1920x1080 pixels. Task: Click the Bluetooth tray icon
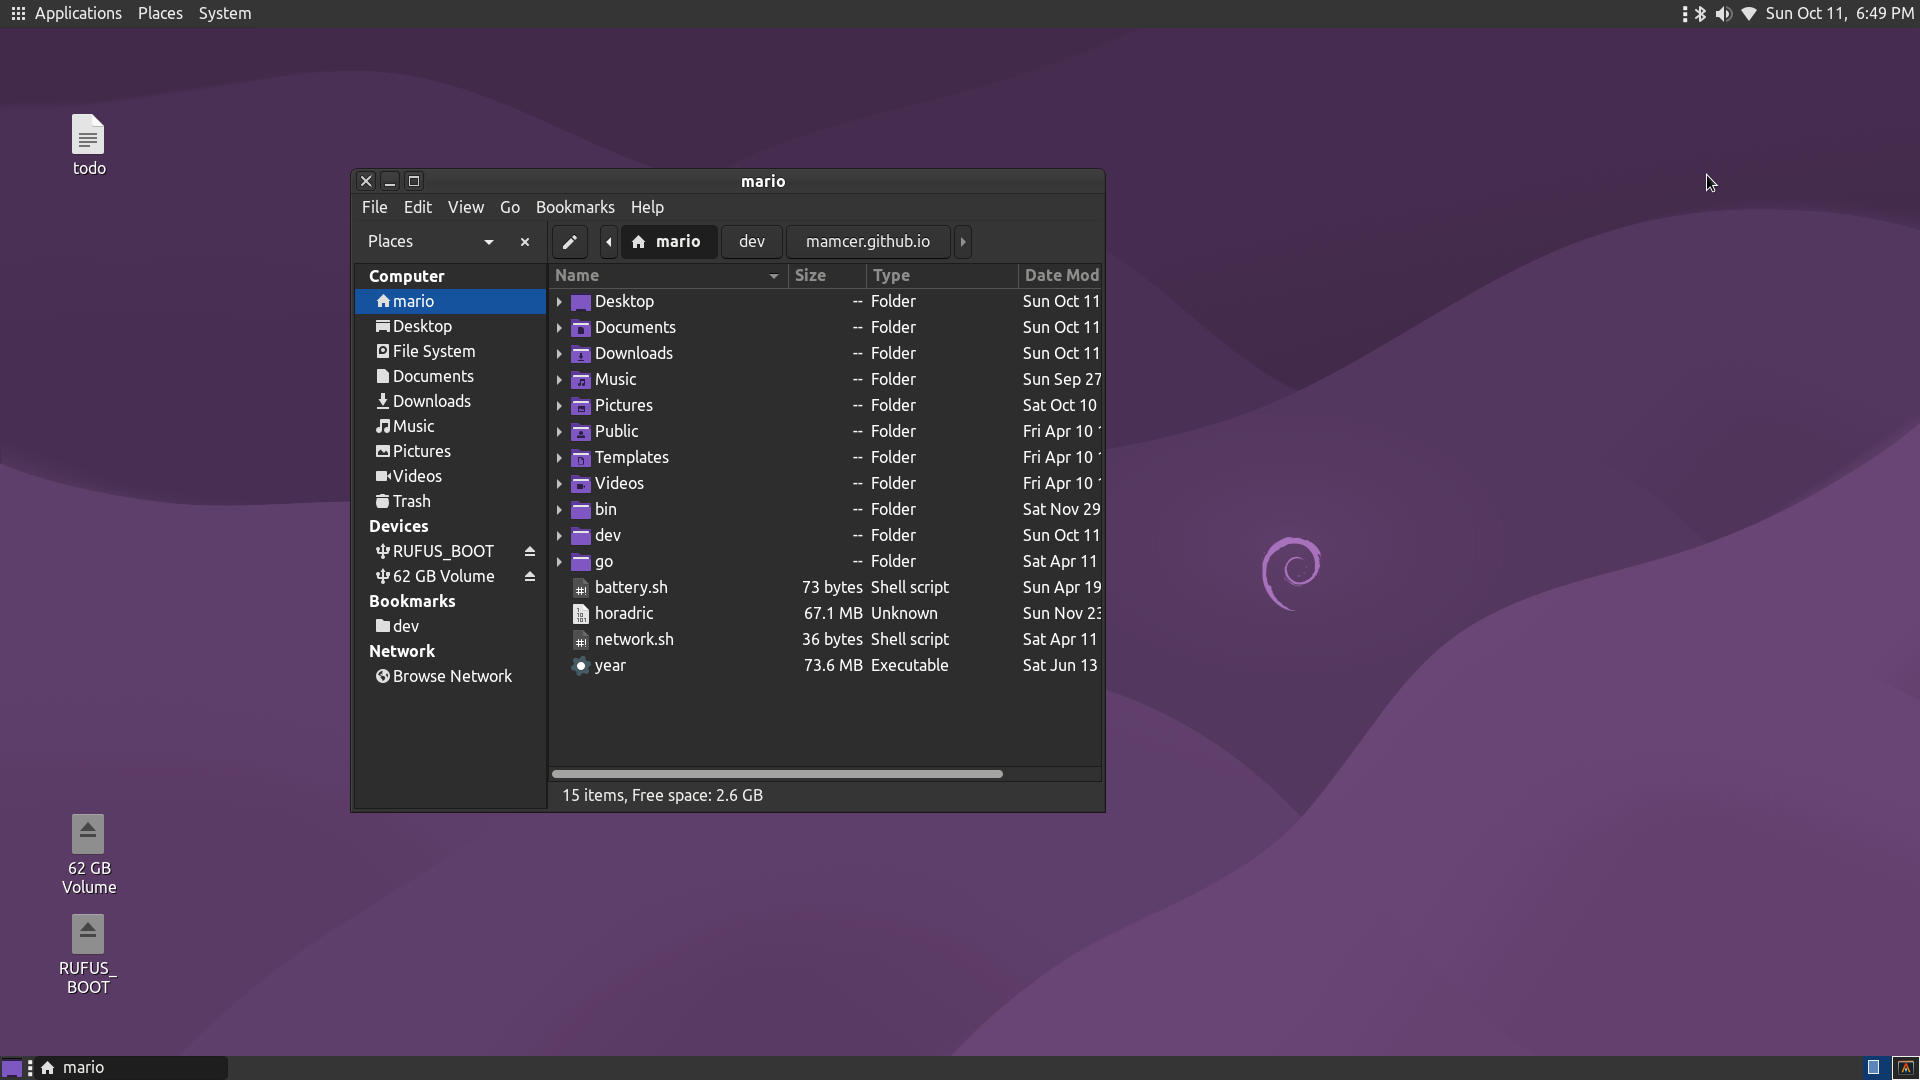pyautogui.click(x=1700, y=14)
